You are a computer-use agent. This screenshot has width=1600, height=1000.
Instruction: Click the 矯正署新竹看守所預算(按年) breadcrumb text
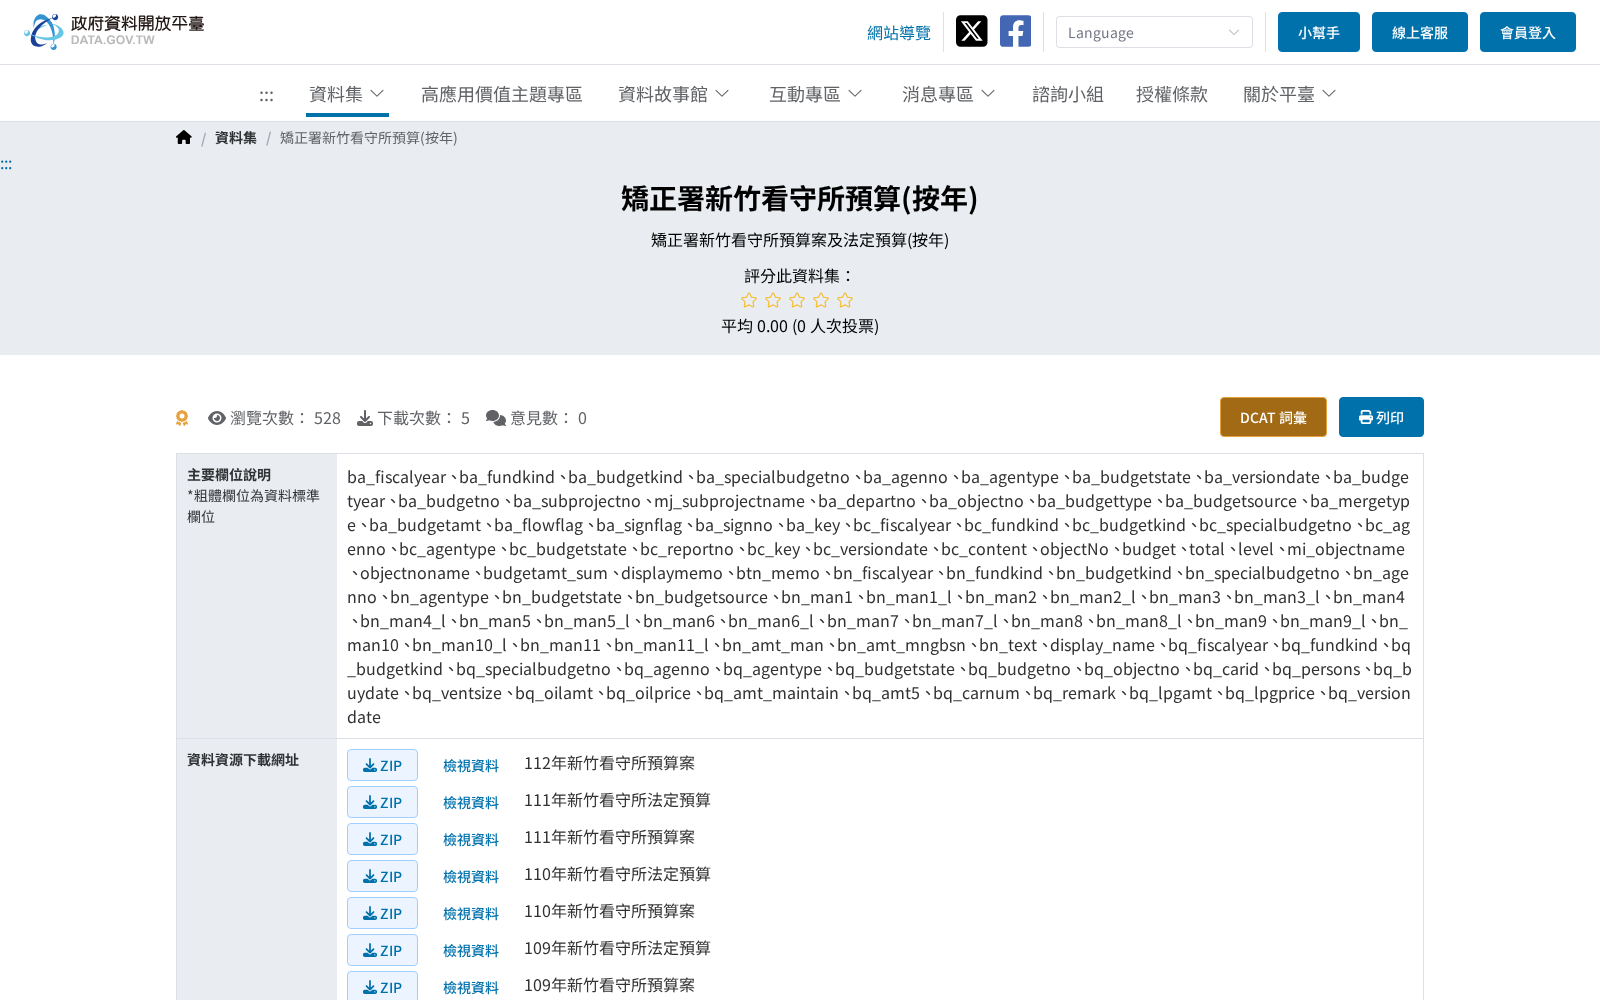[368, 138]
